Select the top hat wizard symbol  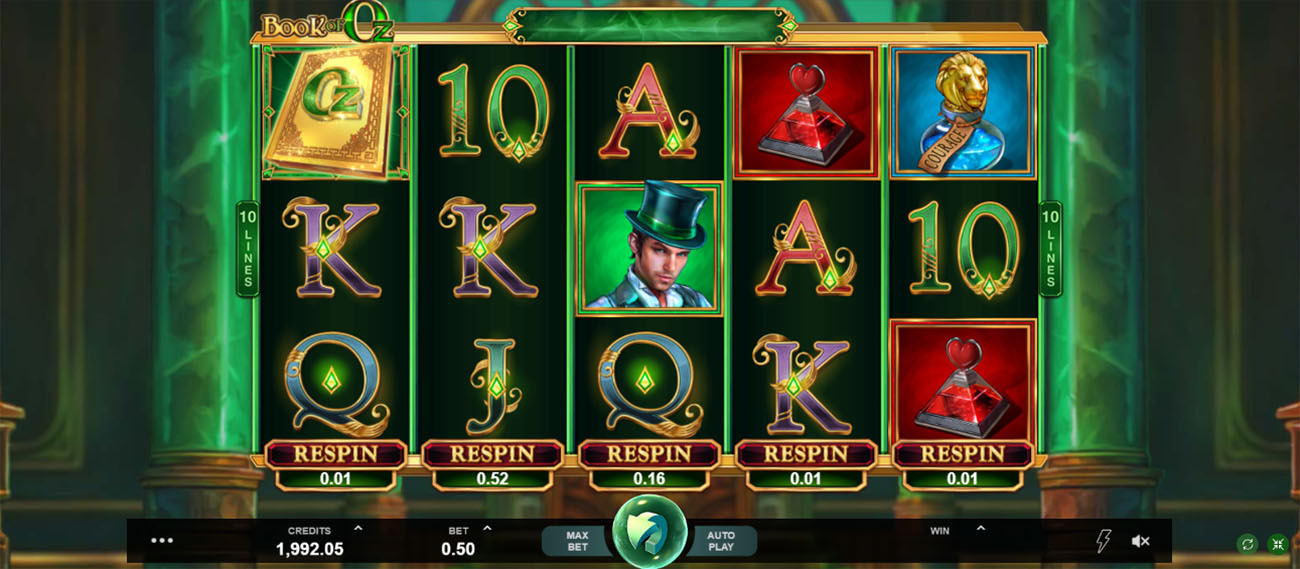[650, 247]
